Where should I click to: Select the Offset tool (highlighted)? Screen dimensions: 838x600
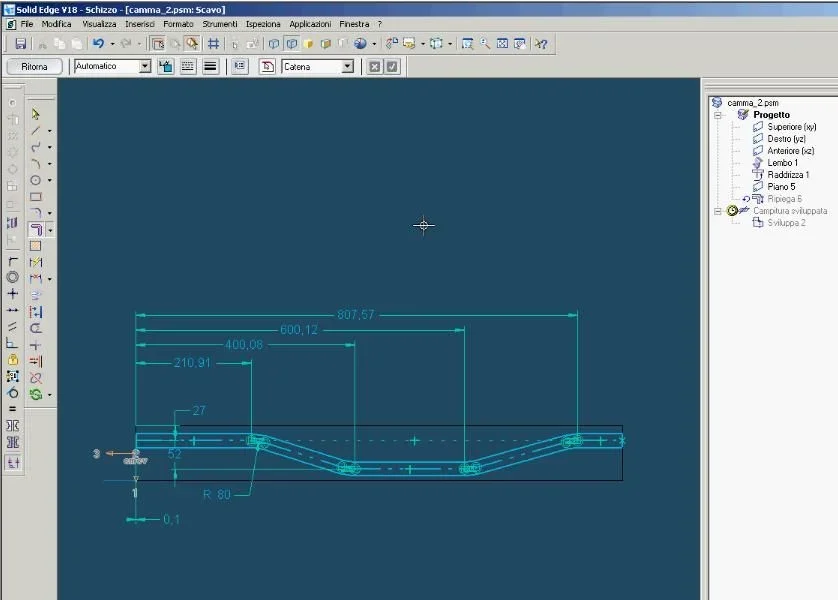tap(36, 230)
